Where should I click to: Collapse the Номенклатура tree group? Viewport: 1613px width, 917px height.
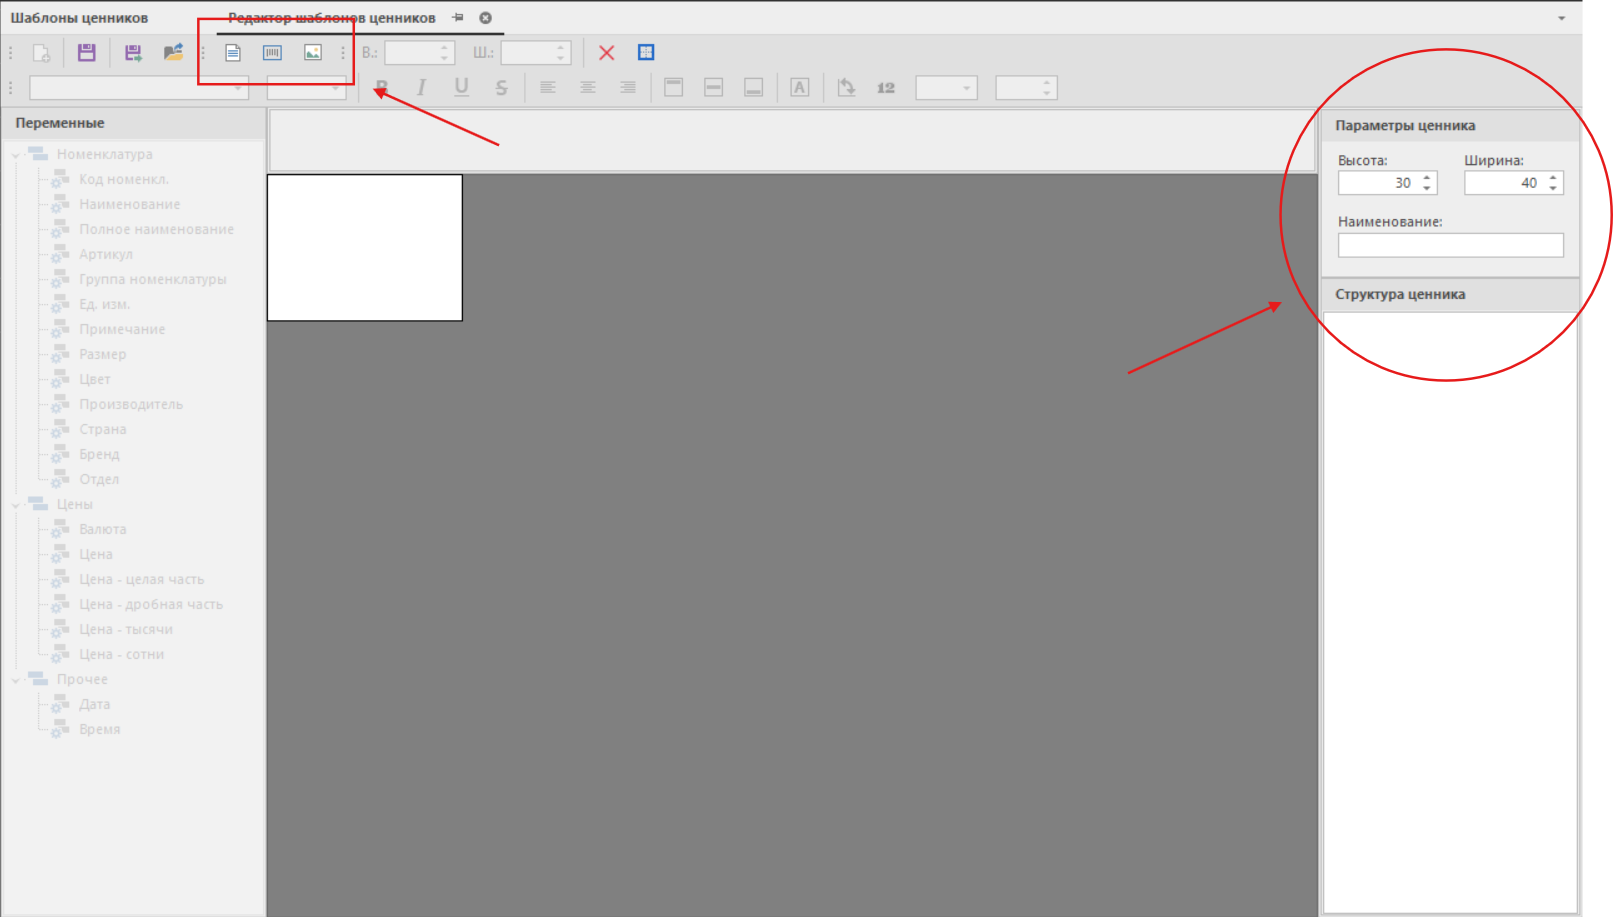16,155
